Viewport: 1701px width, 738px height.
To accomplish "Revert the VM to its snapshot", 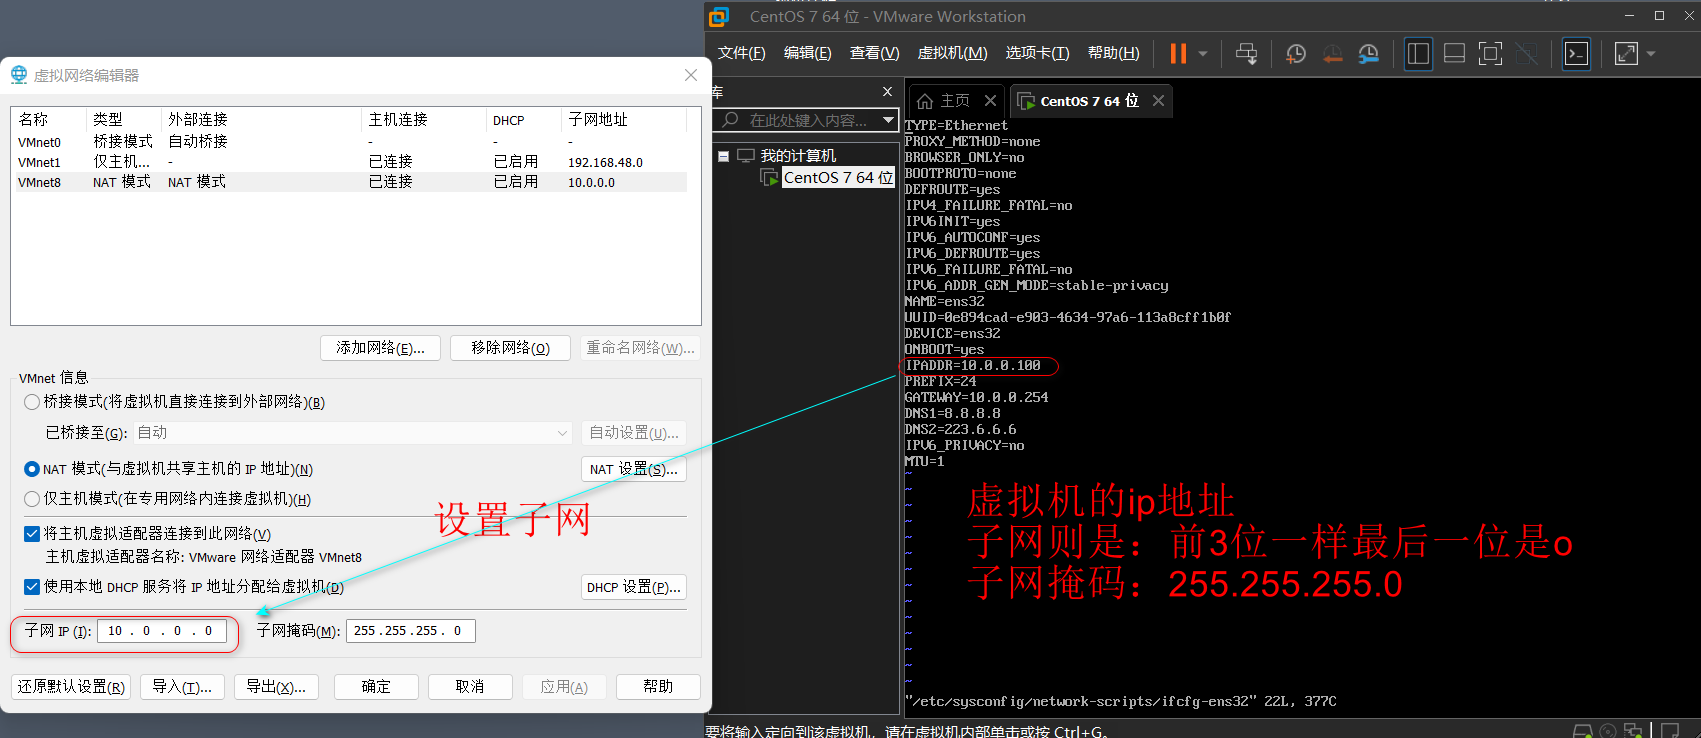I will tap(1332, 53).
